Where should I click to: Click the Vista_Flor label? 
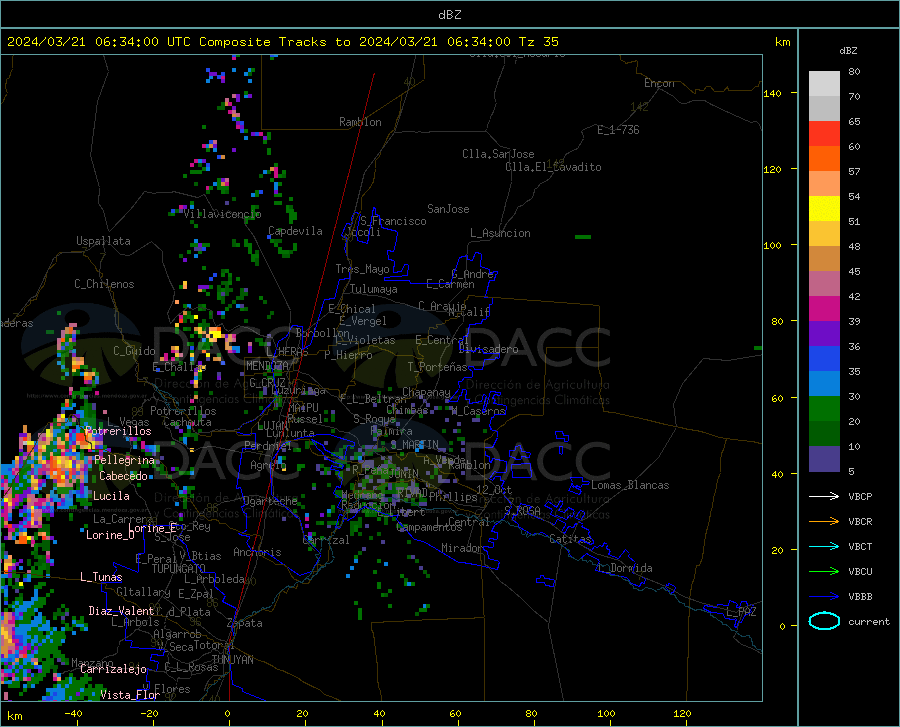[x=130, y=695]
